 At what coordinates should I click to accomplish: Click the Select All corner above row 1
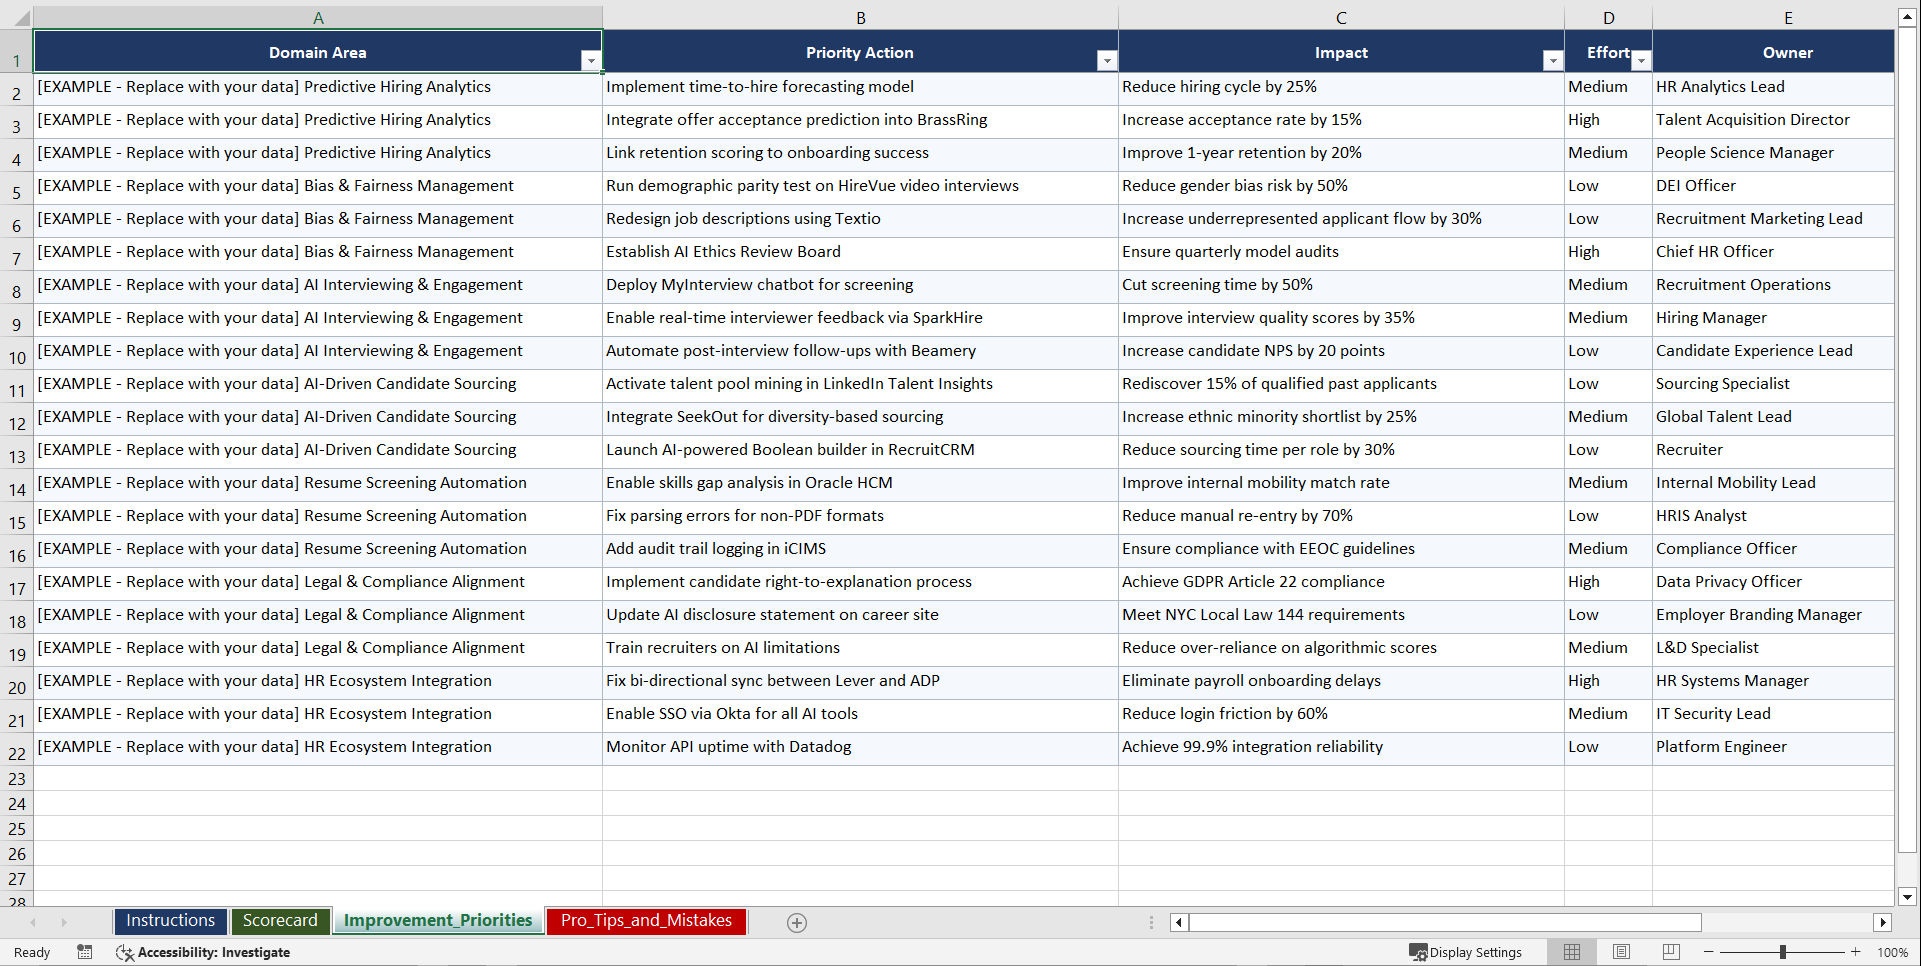[20, 17]
